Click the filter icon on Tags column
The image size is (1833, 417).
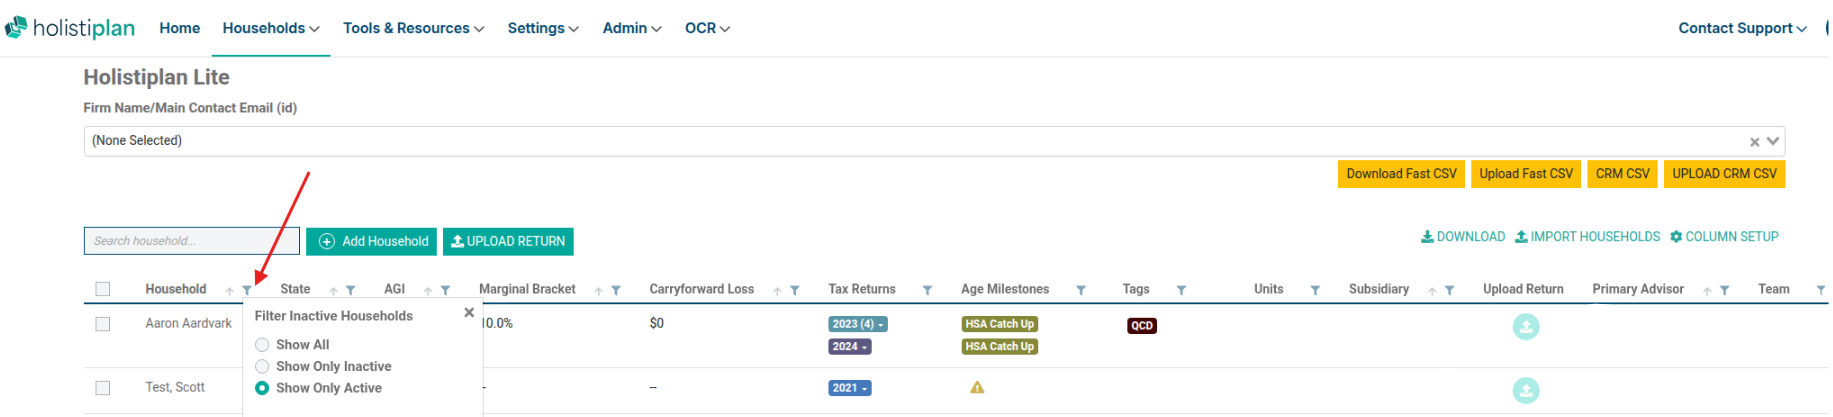[x=1181, y=290]
